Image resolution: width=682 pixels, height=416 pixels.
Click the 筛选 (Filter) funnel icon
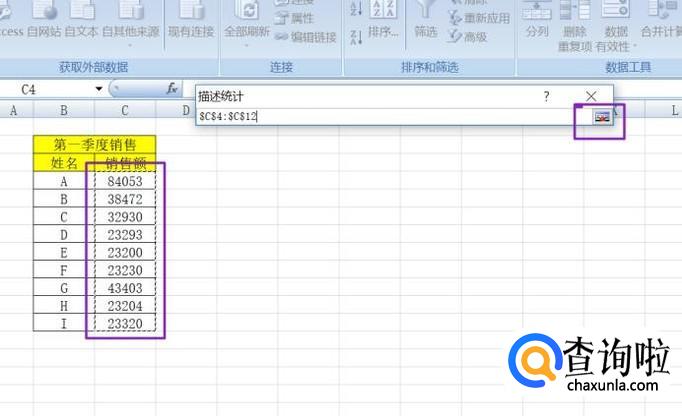(x=426, y=18)
